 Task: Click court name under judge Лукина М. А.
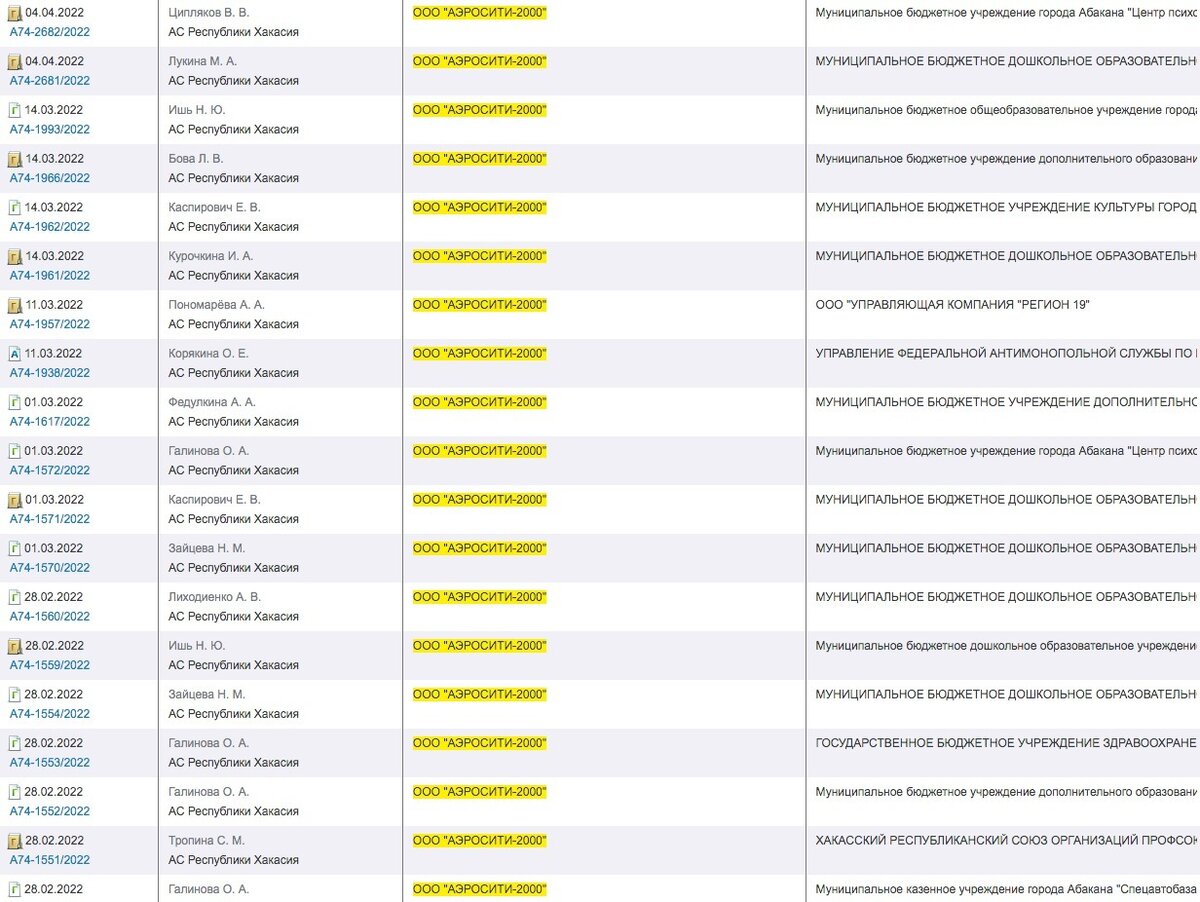[x=234, y=81]
